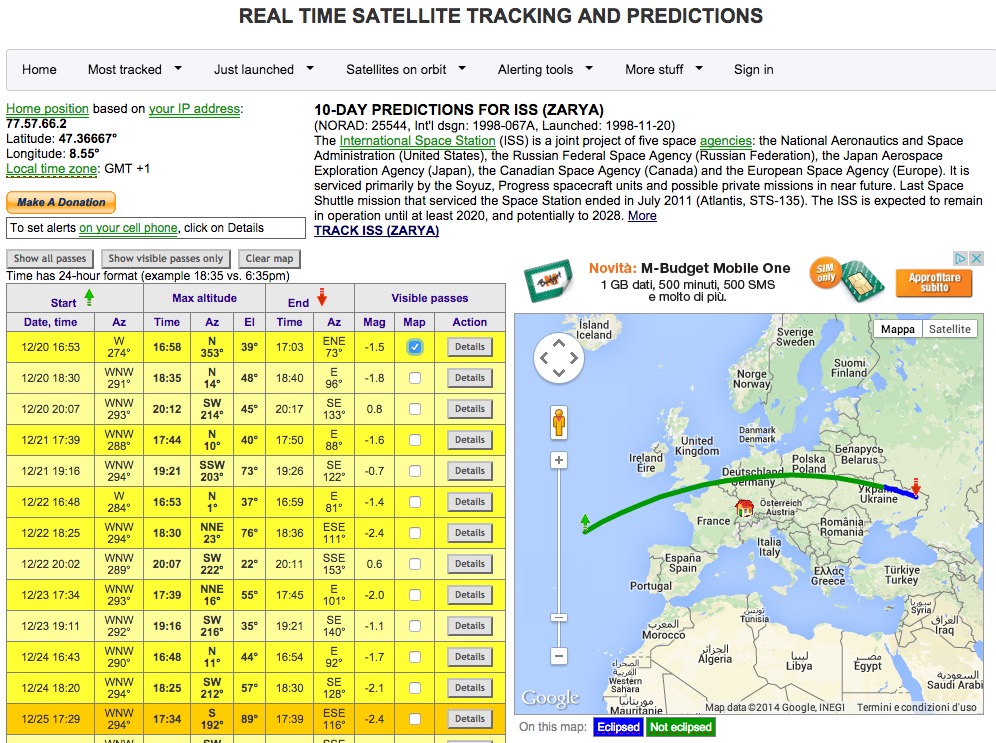Open the Local time zone link
Image resolution: width=996 pixels, height=743 pixels.
pos(52,169)
